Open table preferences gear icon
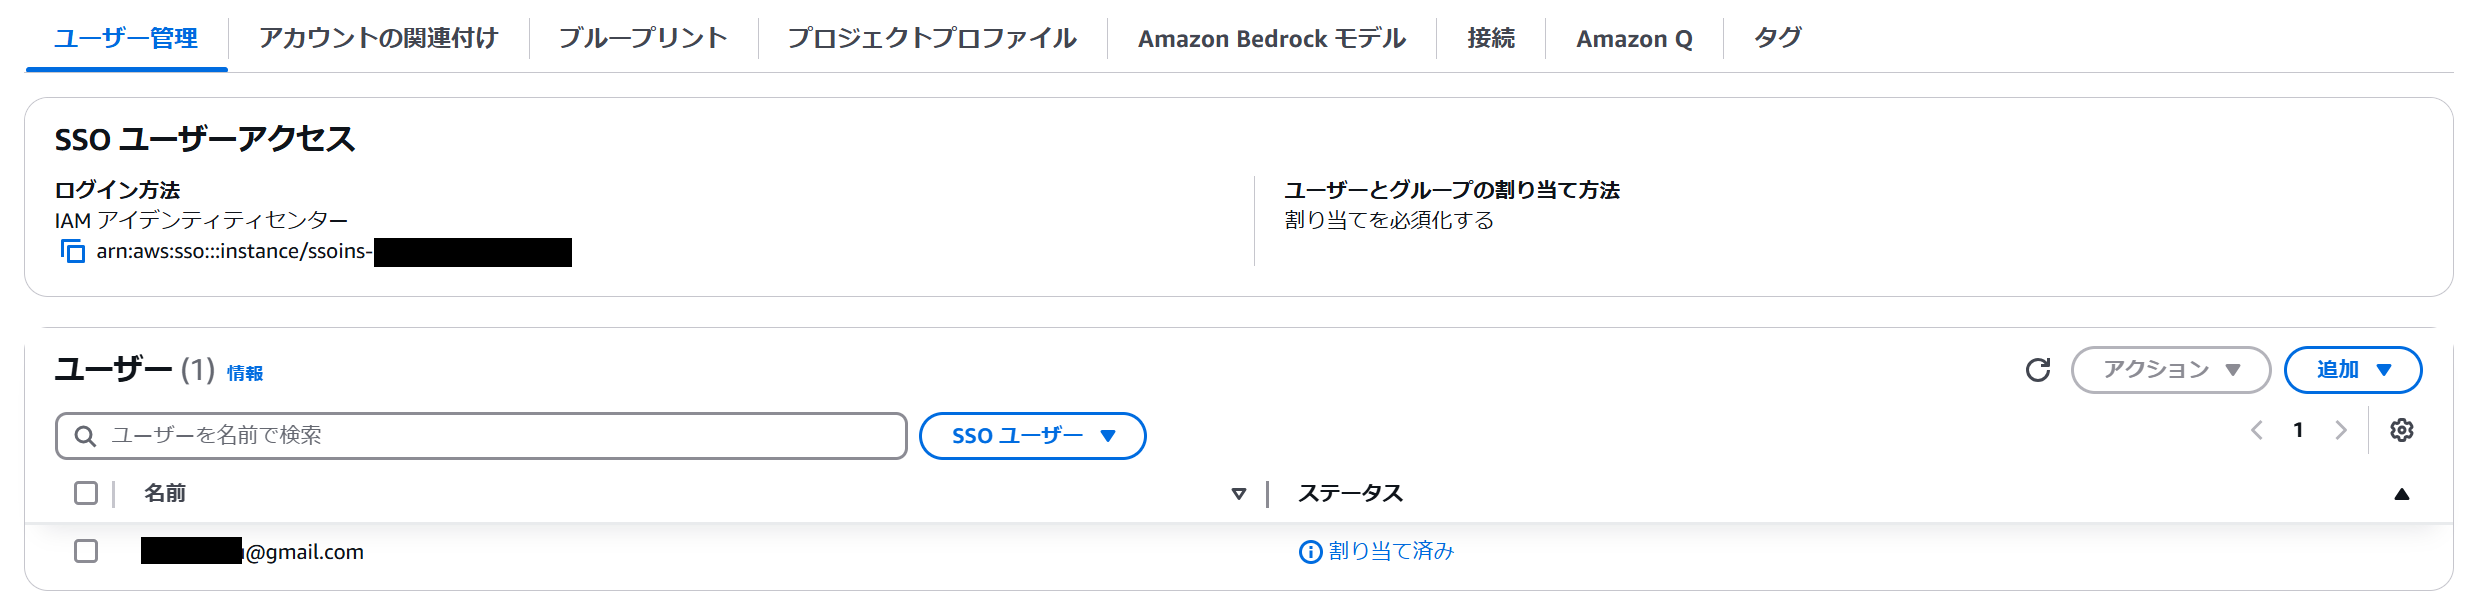Screen dimensions: 2477x599 (2401, 430)
